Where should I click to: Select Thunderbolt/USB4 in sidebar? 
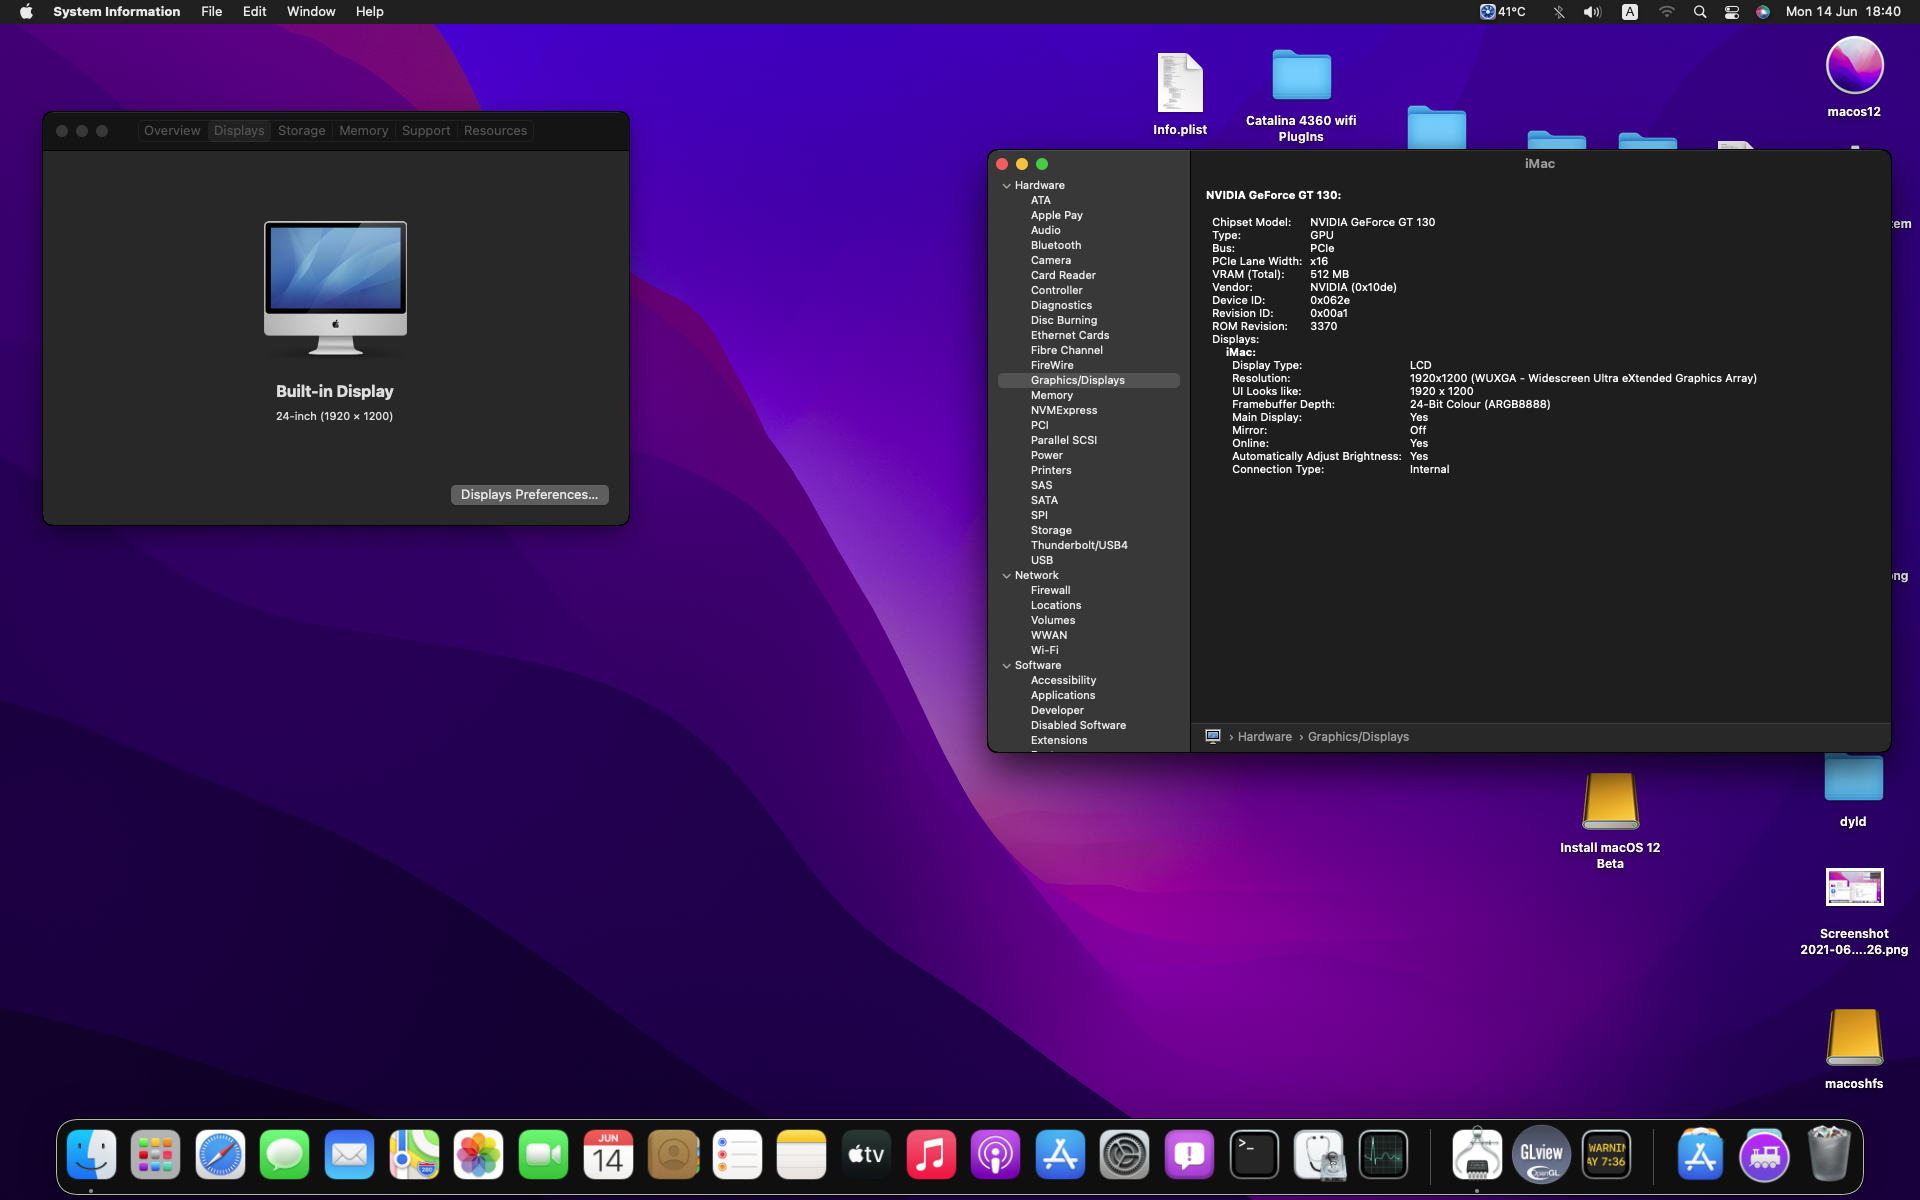(x=1078, y=545)
